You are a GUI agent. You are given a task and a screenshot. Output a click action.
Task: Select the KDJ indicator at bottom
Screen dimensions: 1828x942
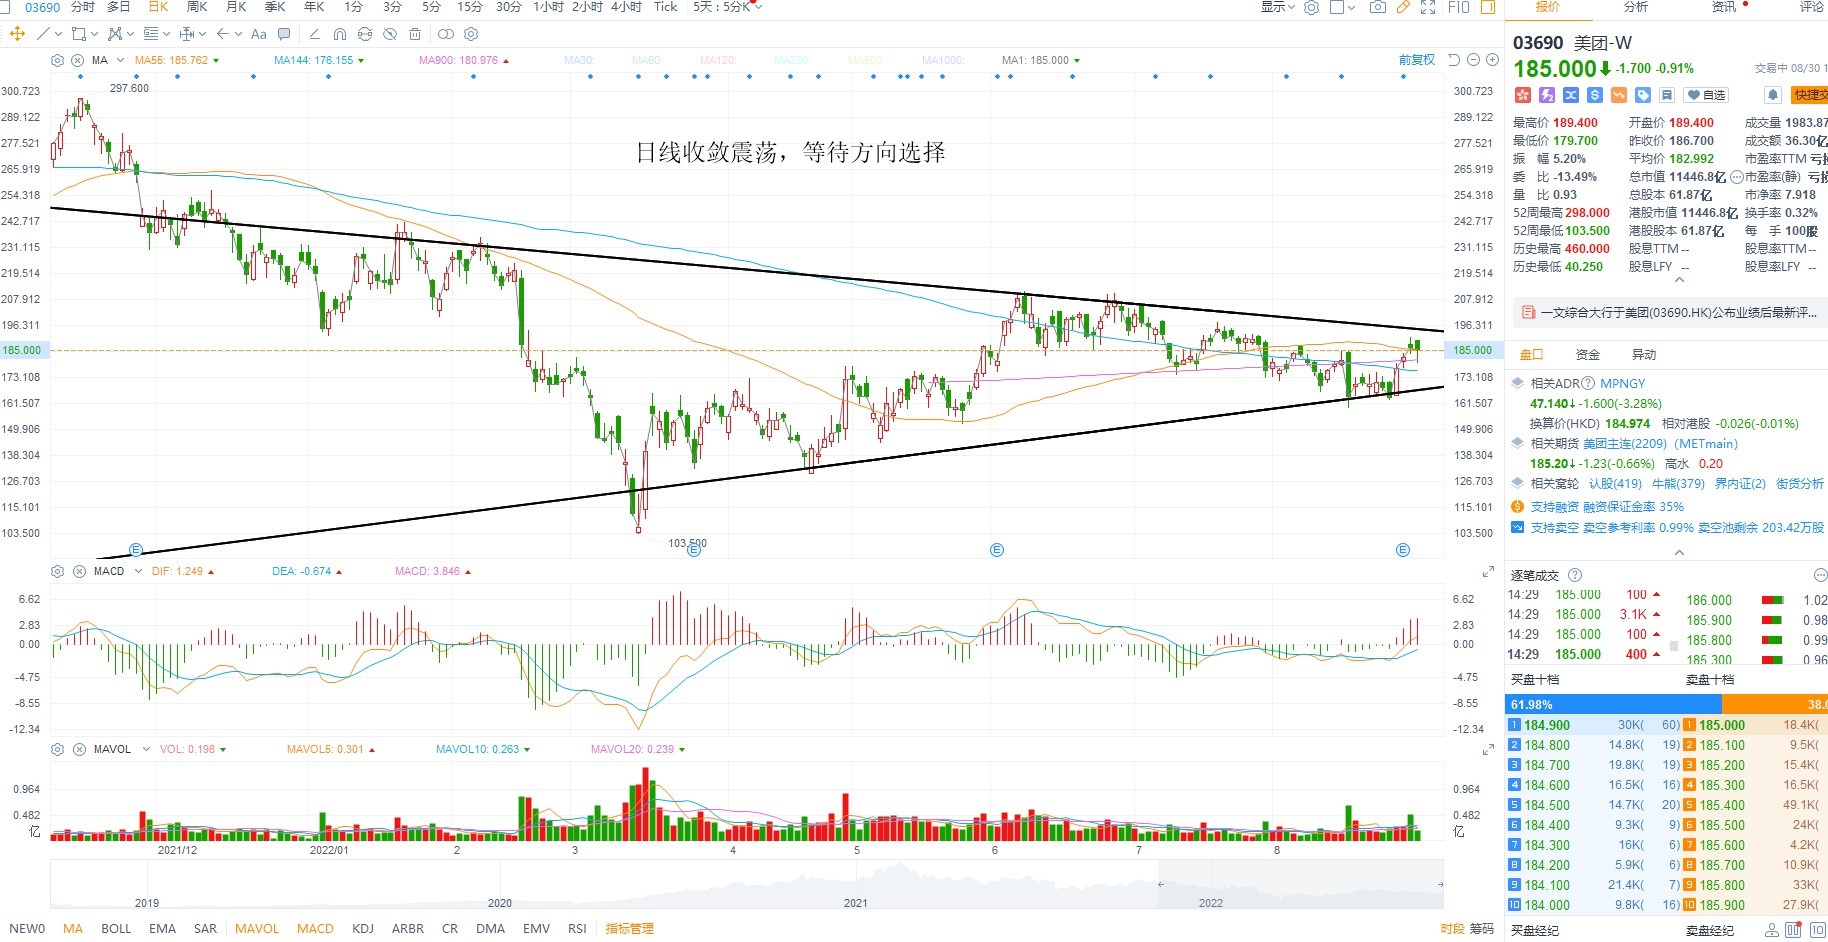click(363, 929)
